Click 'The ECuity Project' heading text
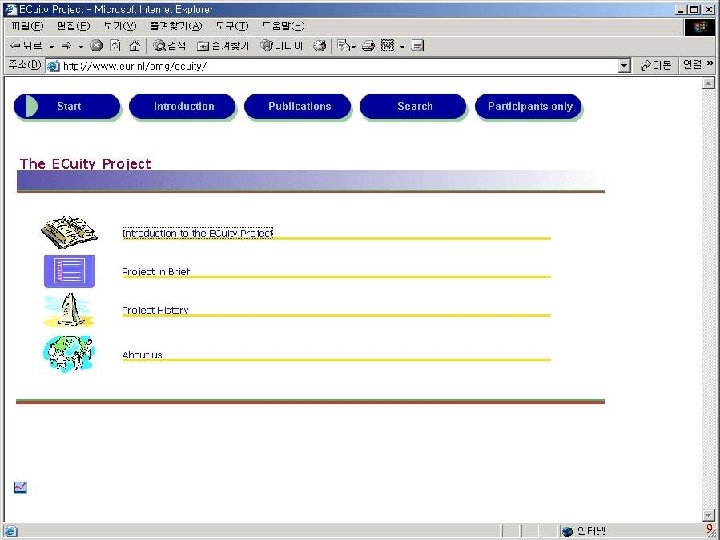The image size is (720, 540). pos(85,164)
